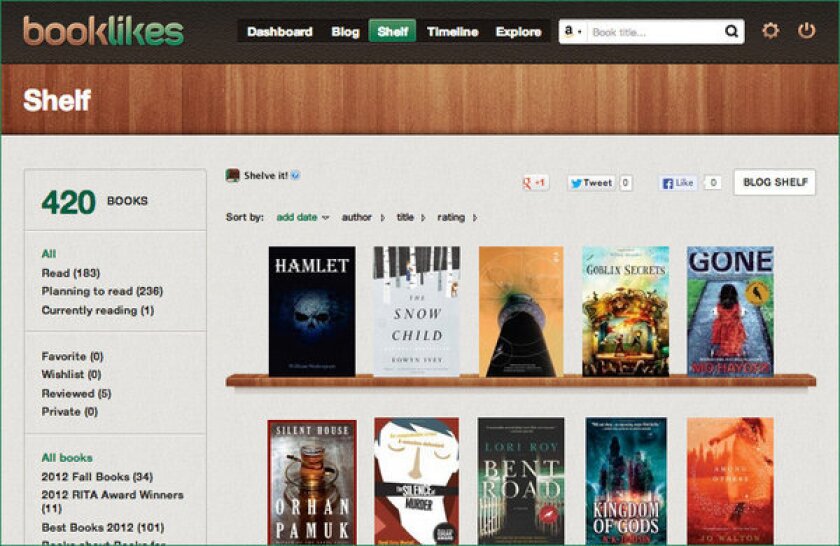Open the Hamlet book cover
The image size is (840, 546).
pyautogui.click(x=311, y=311)
